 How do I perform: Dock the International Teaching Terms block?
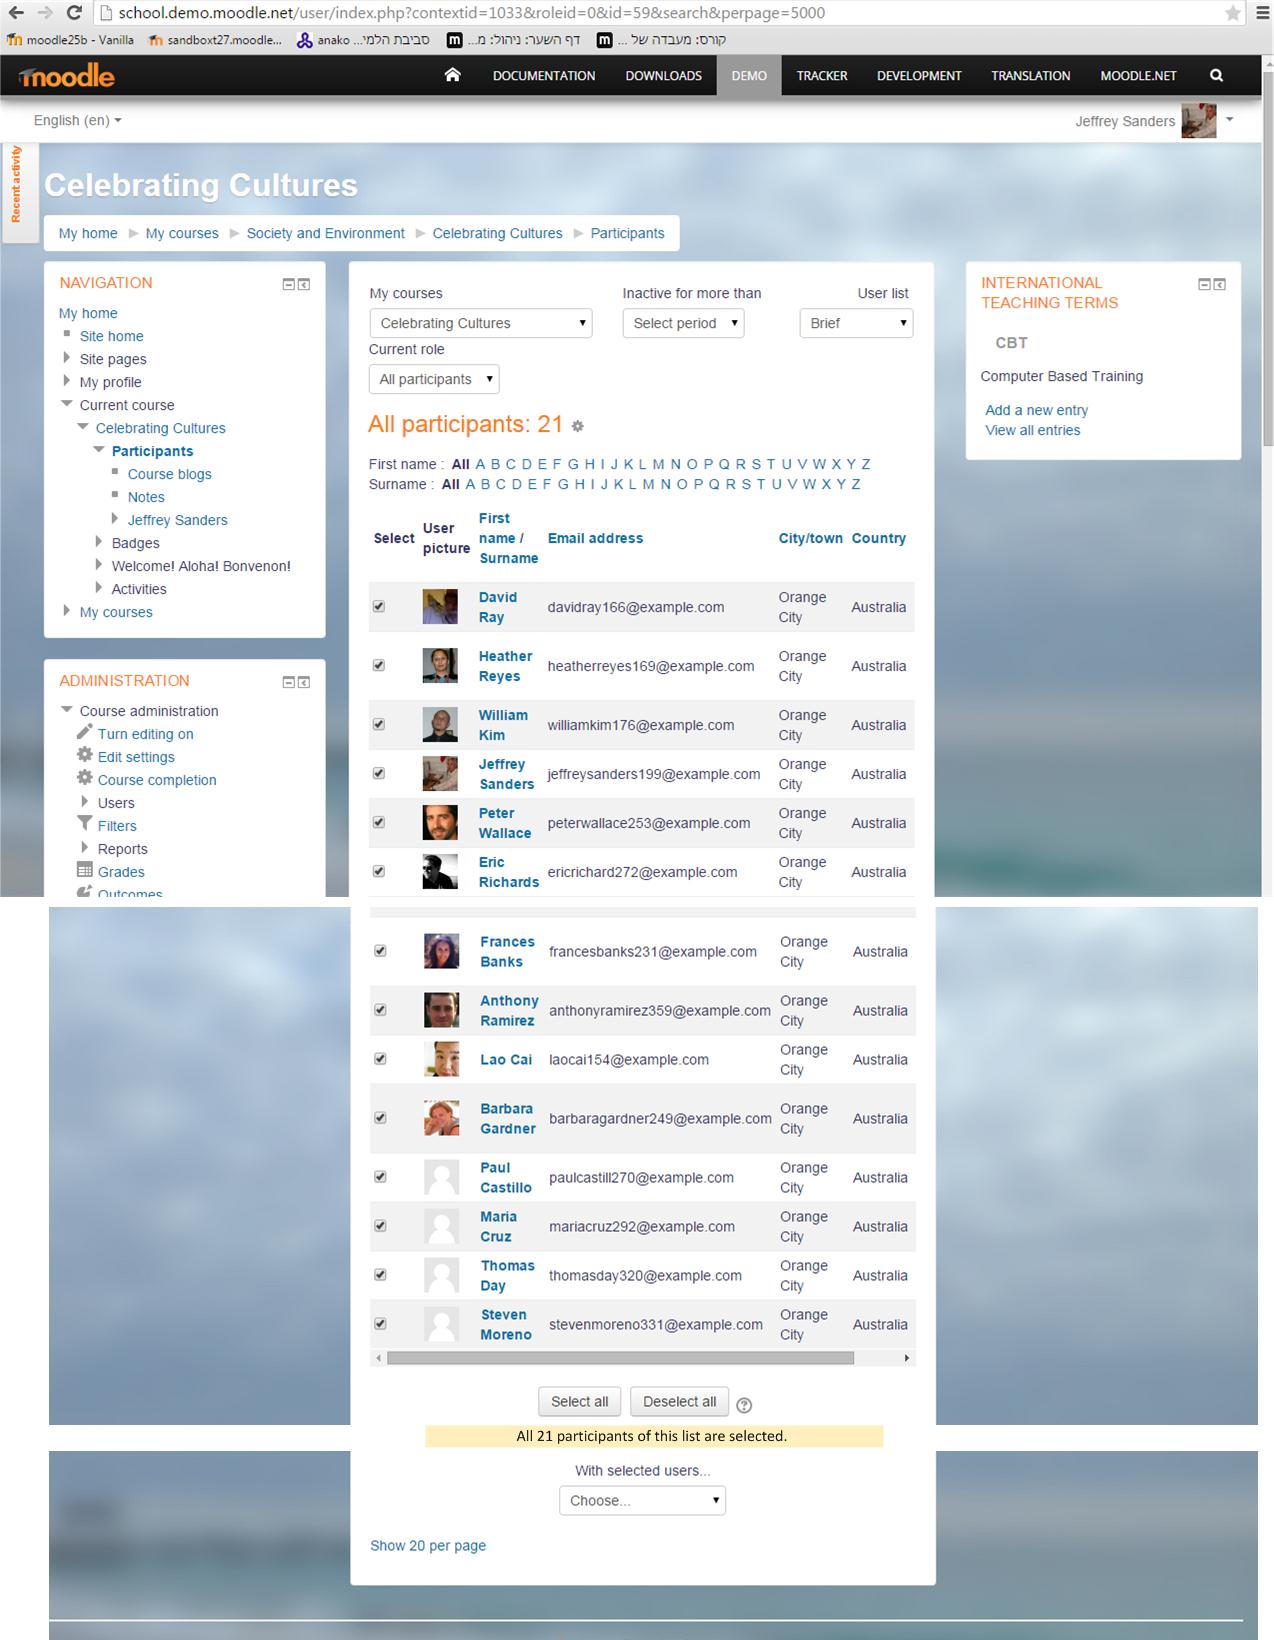click(x=1220, y=284)
